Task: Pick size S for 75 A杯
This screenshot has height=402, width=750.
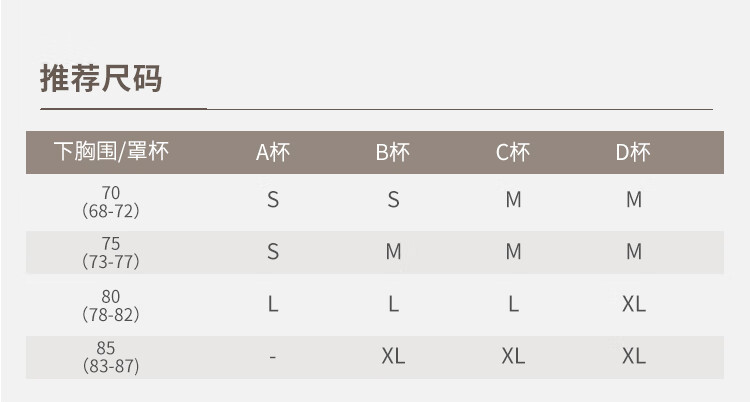Action: coord(273,252)
